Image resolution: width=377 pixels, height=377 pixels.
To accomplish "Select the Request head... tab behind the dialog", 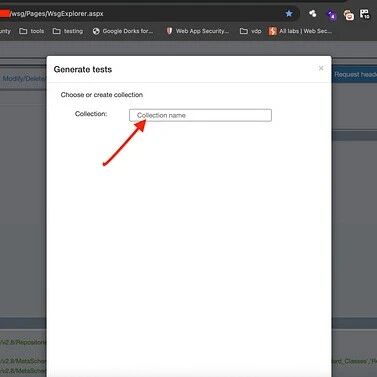I will point(355,74).
